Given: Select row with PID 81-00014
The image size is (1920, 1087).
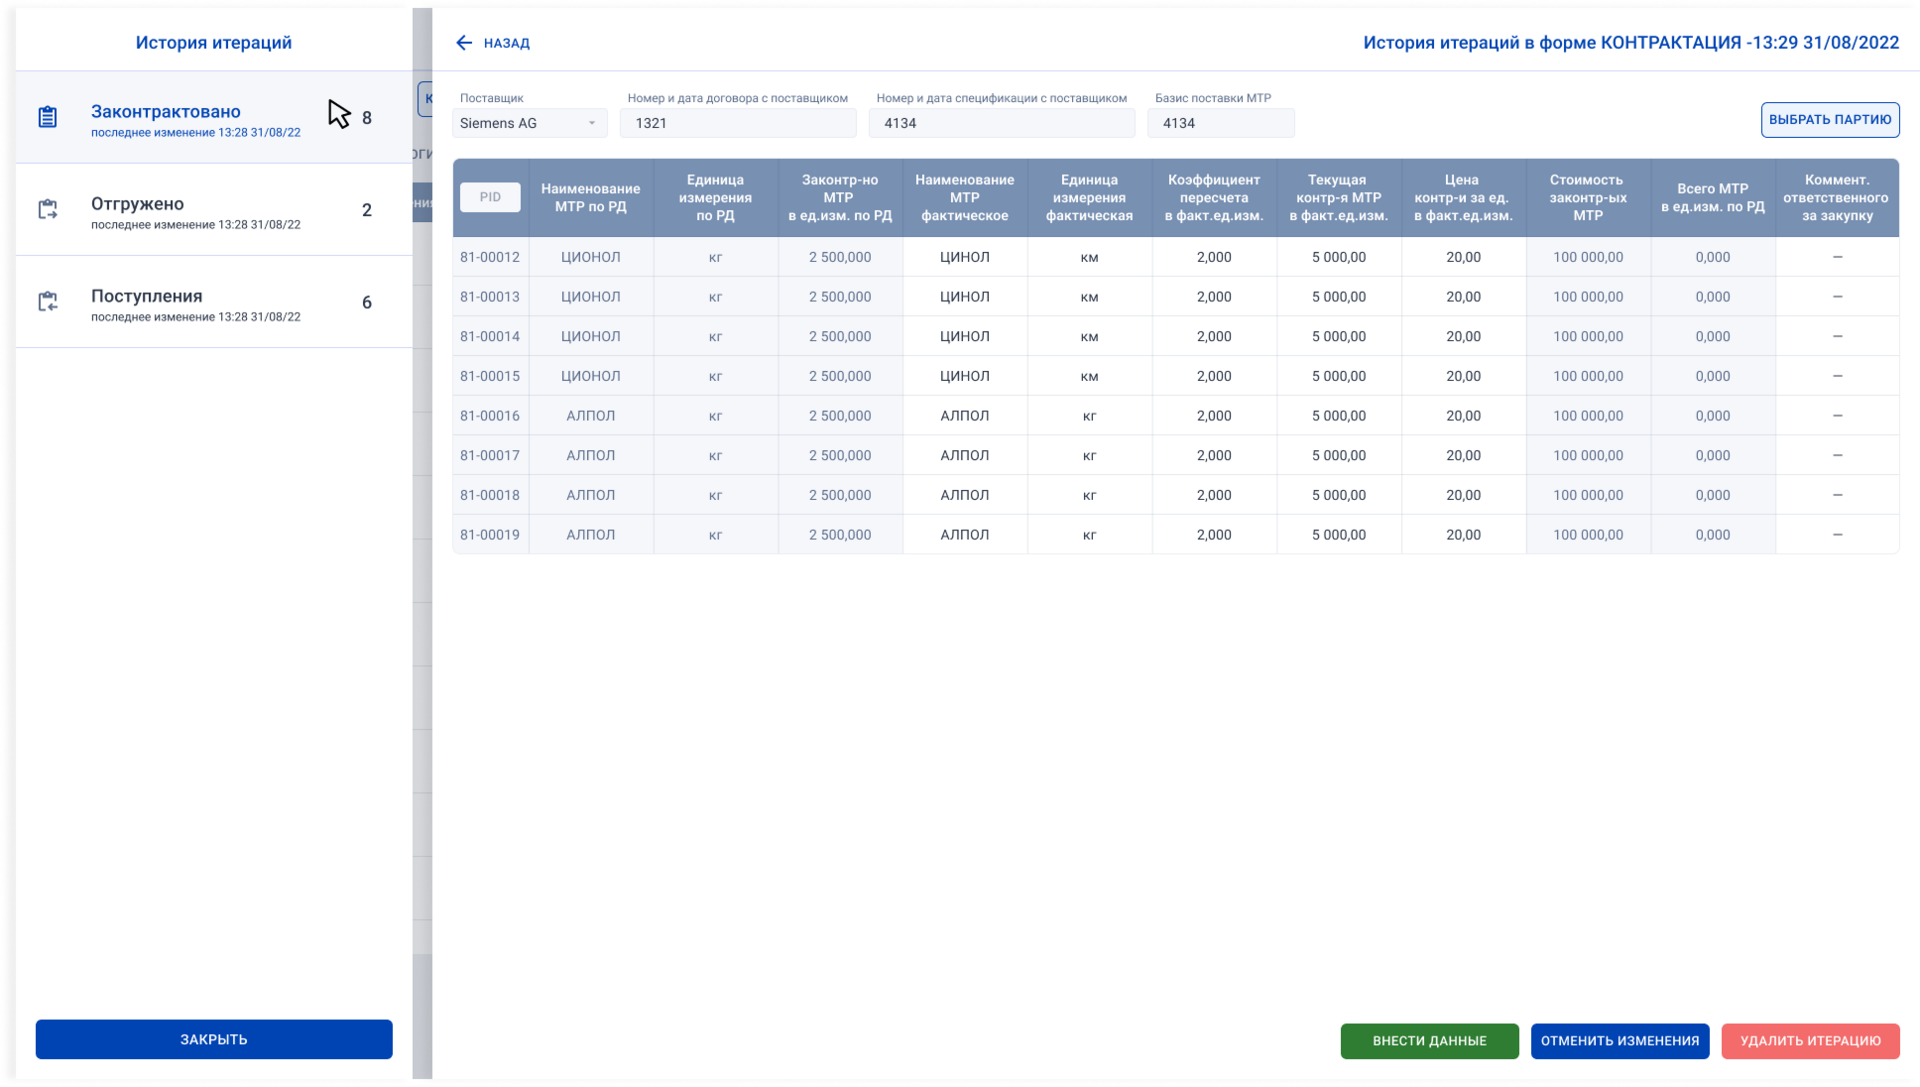Looking at the screenshot, I should 1176,336.
